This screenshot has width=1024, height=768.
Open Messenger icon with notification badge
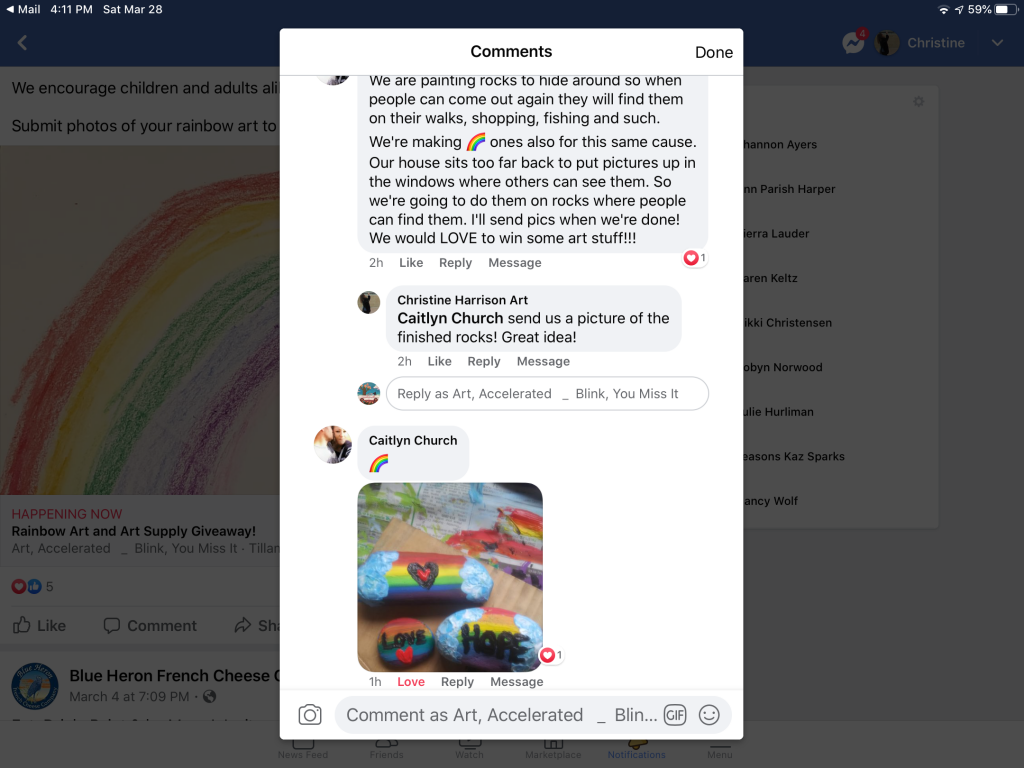pyautogui.click(x=854, y=42)
